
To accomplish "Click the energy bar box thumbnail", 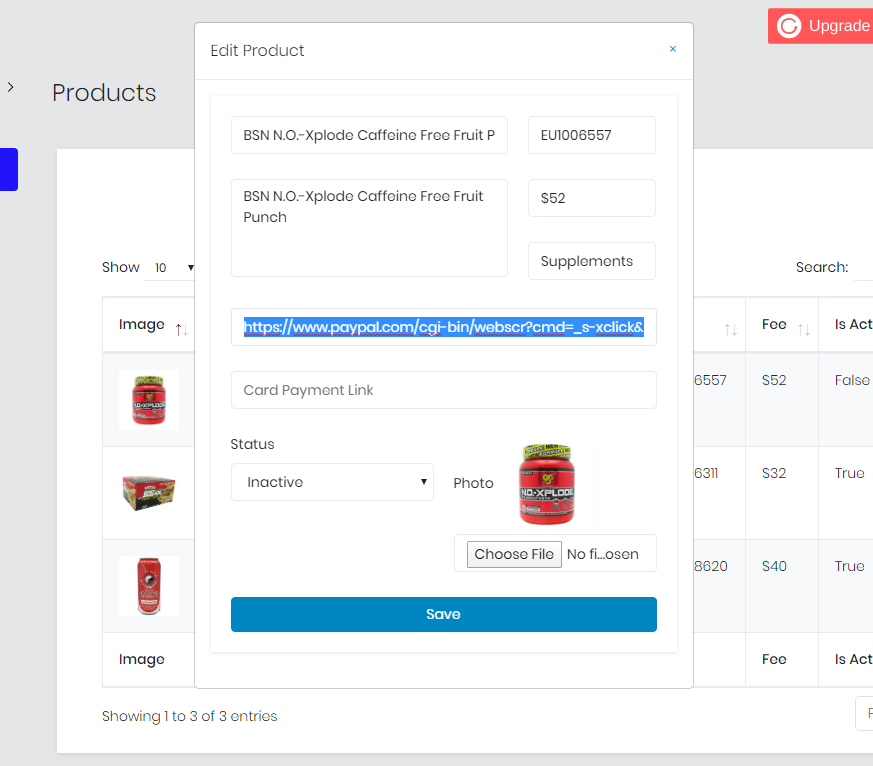I will [148, 493].
